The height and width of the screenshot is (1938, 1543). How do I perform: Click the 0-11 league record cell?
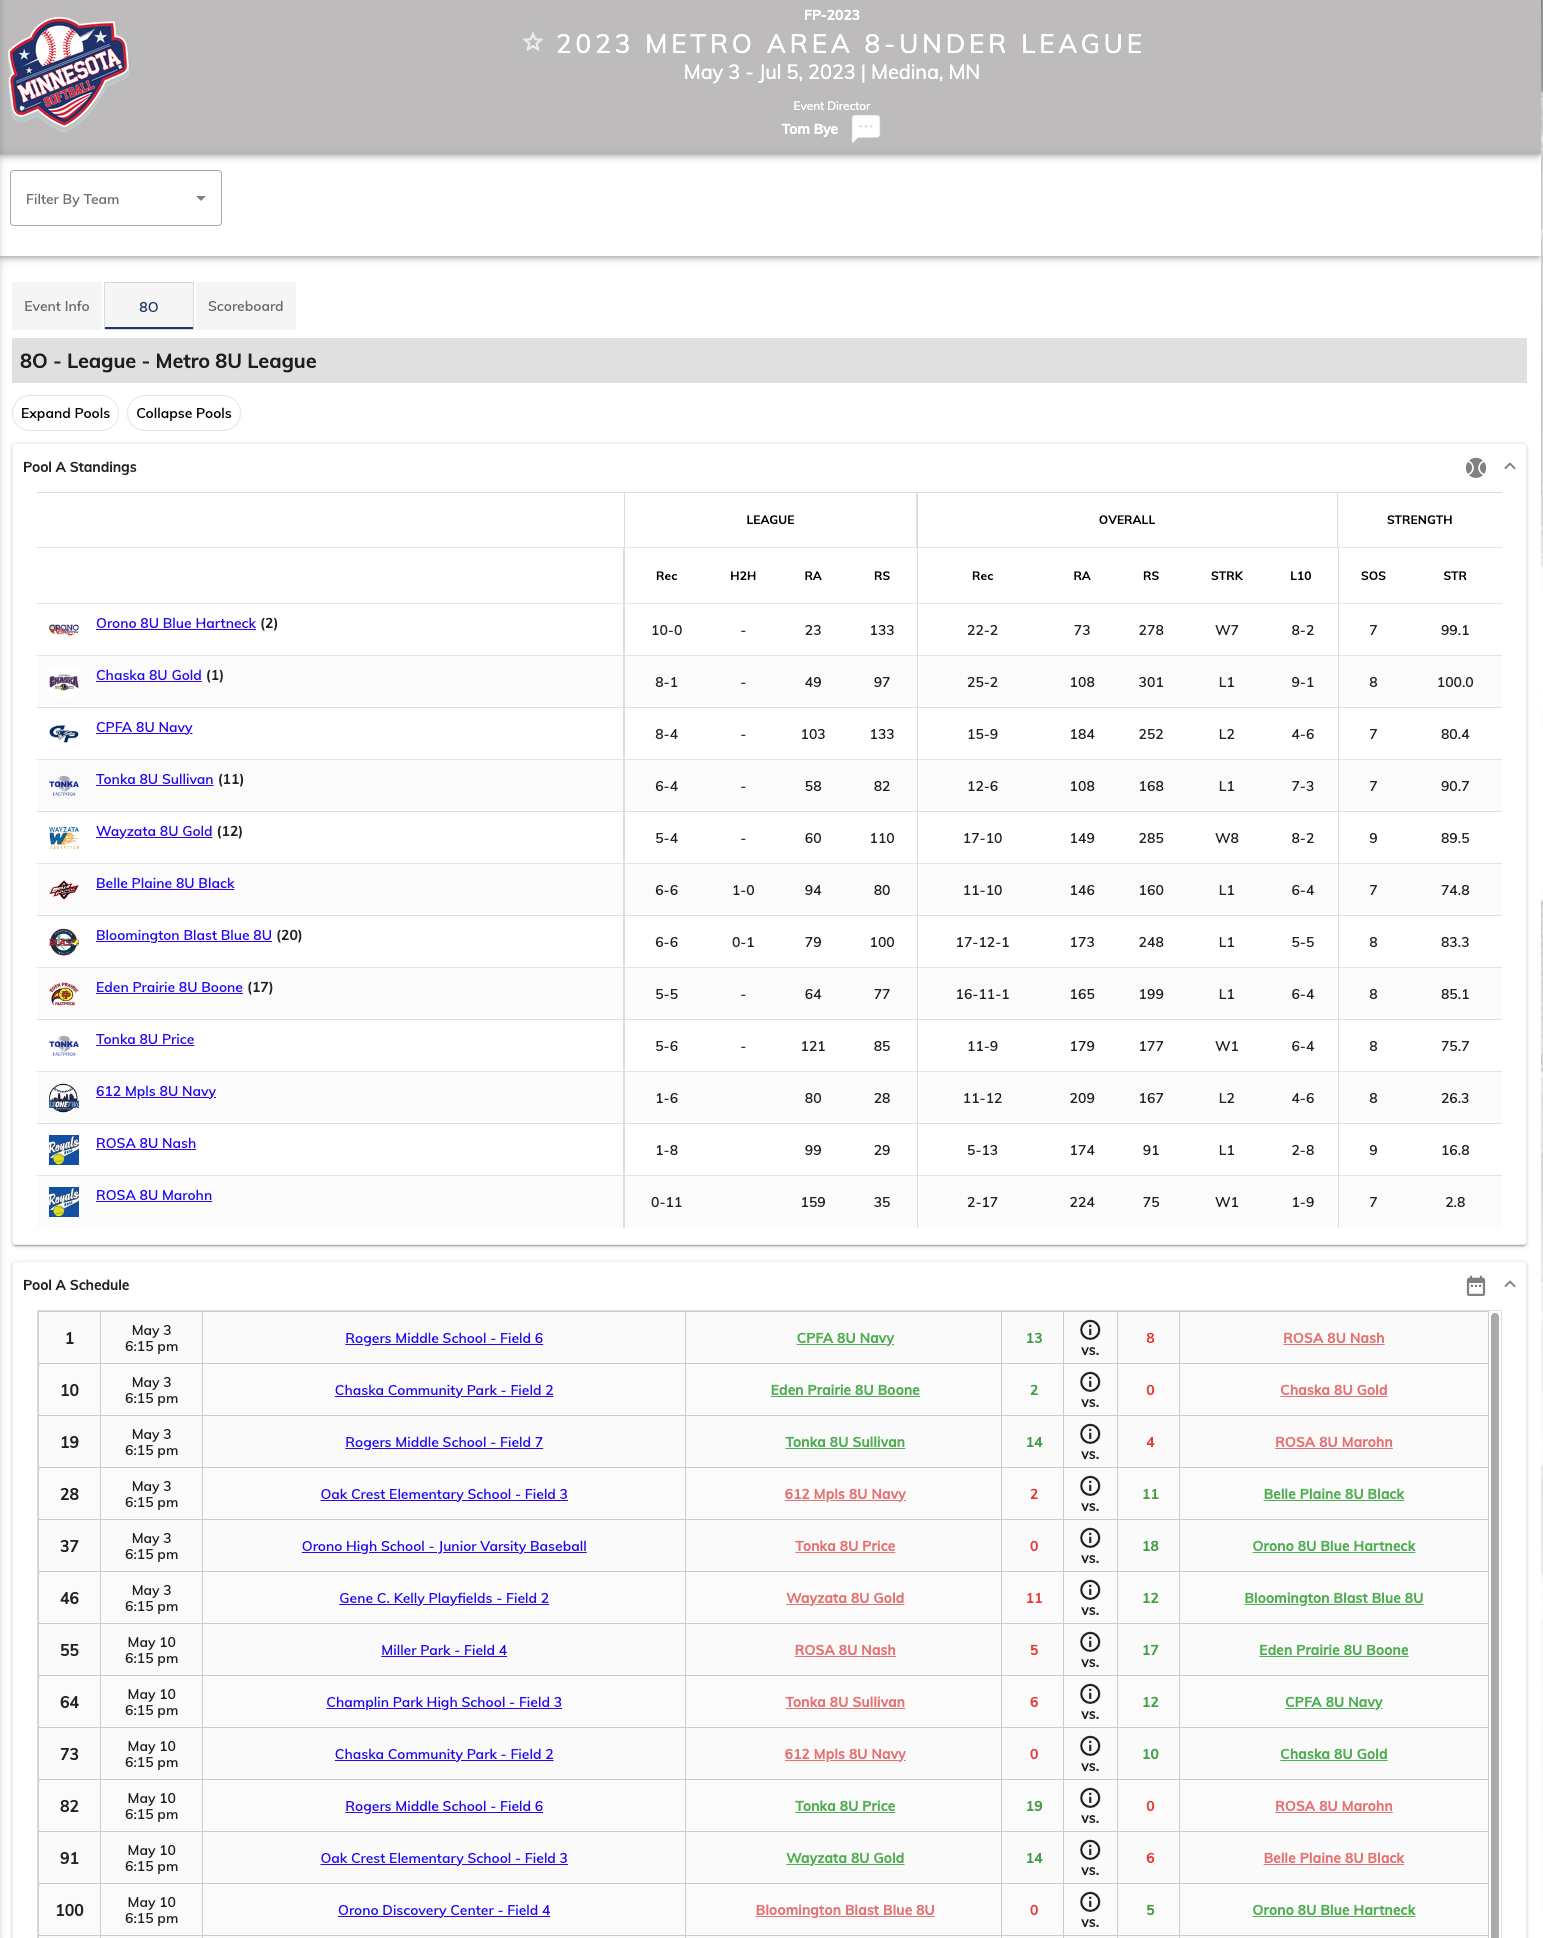666,1202
